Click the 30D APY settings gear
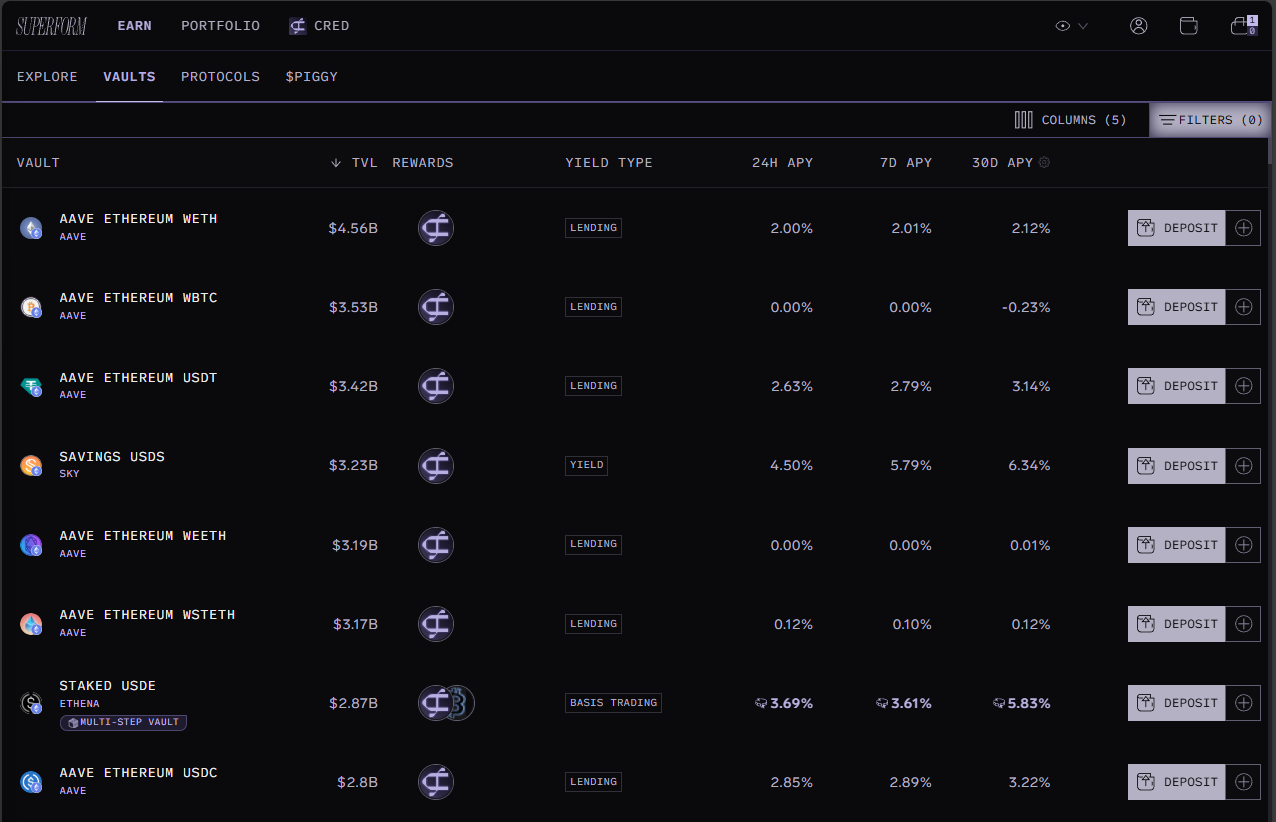 [x=1044, y=162]
